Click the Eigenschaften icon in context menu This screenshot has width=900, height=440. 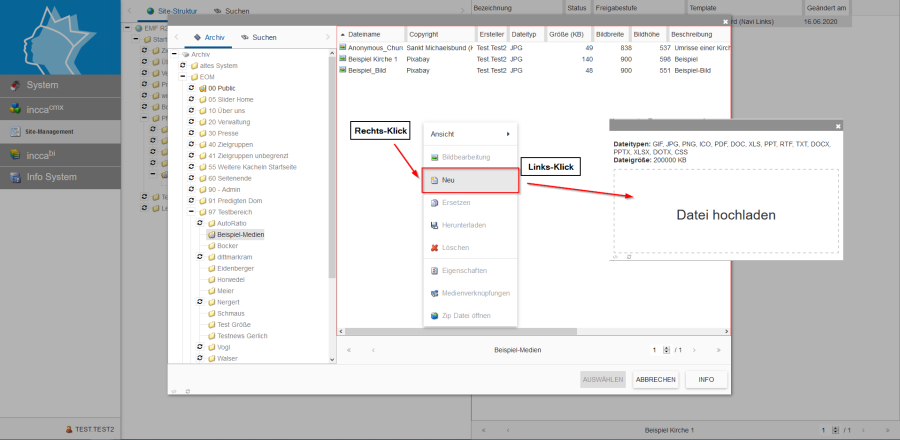pyautogui.click(x=433, y=271)
